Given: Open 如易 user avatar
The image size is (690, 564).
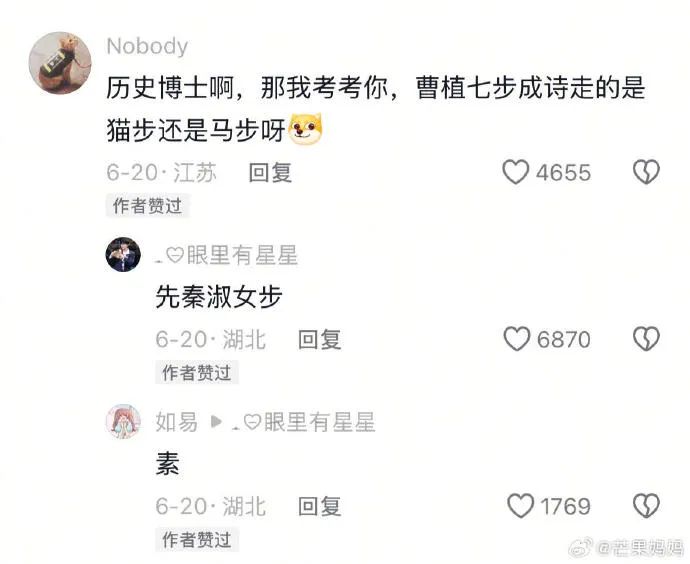Looking at the screenshot, I should click(x=123, y=421).
